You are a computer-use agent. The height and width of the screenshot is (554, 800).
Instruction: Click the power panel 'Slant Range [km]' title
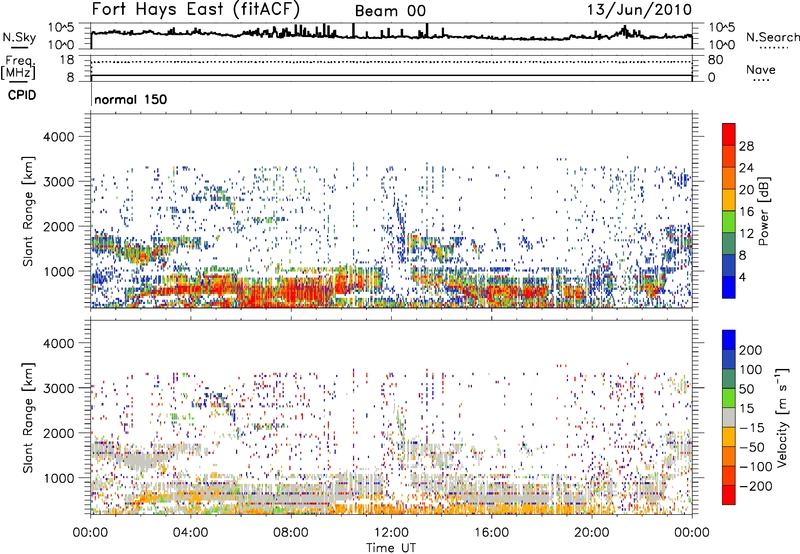[x=28, y=211]
